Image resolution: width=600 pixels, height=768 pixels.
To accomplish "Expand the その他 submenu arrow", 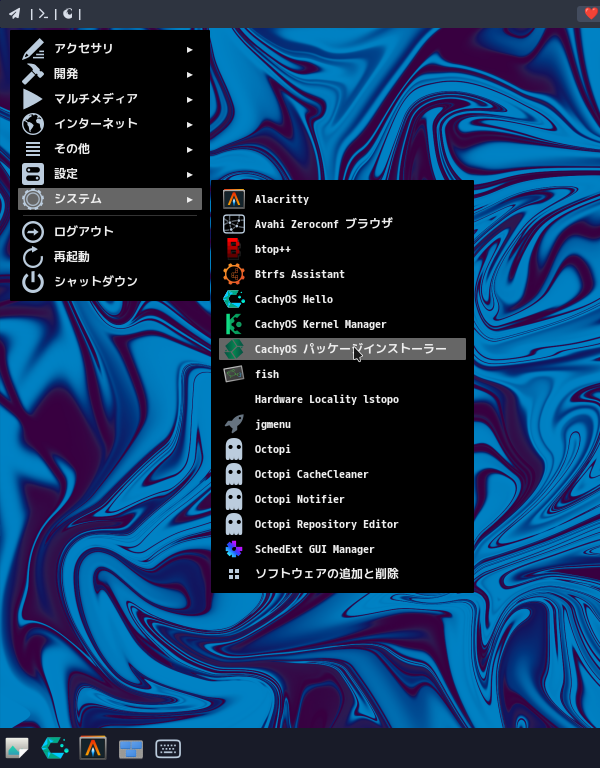I will coord(190,149).
